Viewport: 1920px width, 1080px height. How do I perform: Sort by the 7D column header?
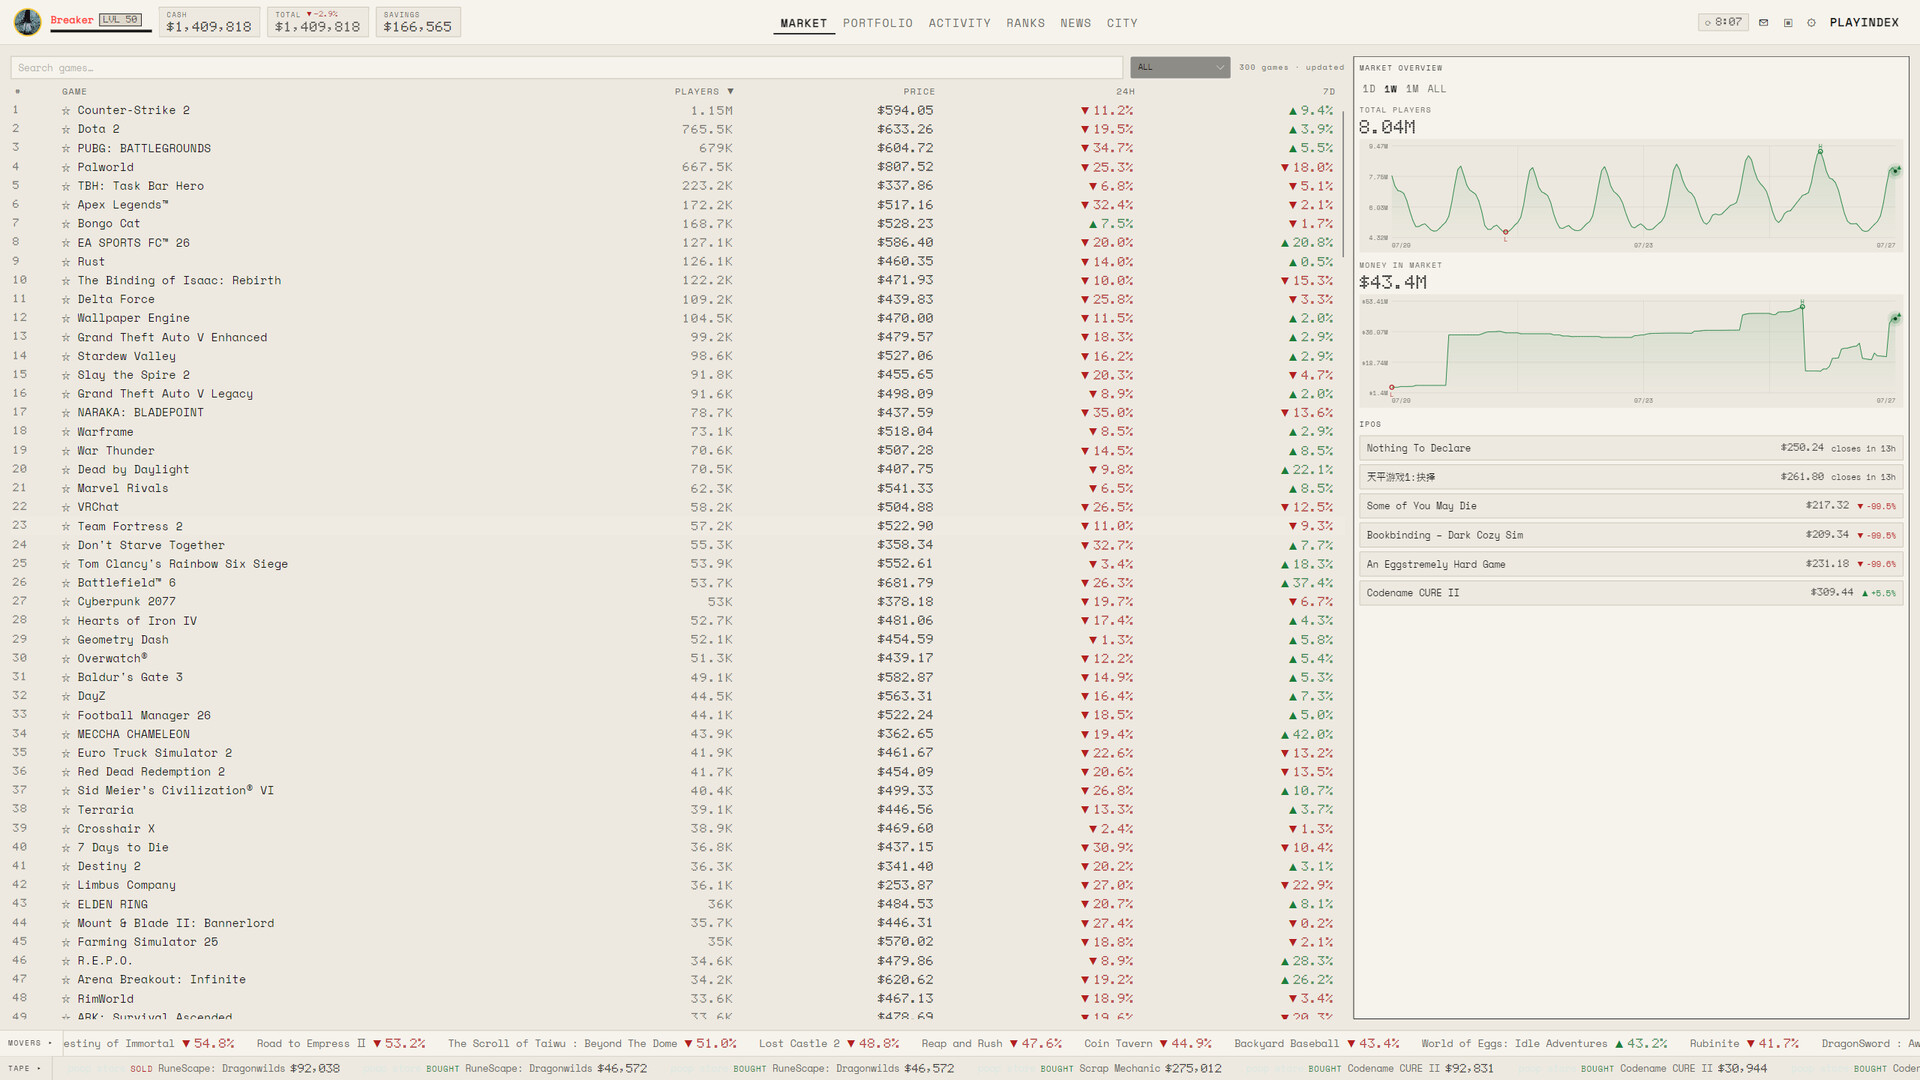[1329, 92]
